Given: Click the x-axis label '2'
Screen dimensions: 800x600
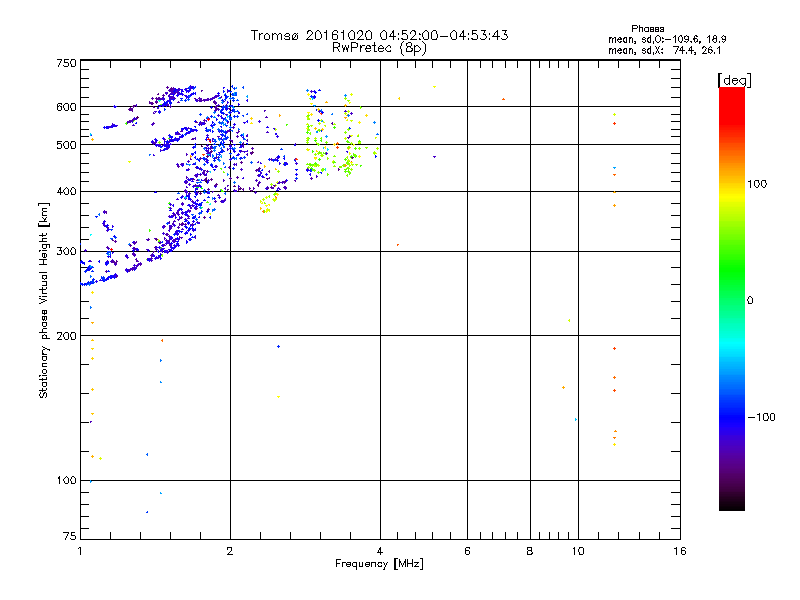Looking at the screenshot, I should 230,551.
